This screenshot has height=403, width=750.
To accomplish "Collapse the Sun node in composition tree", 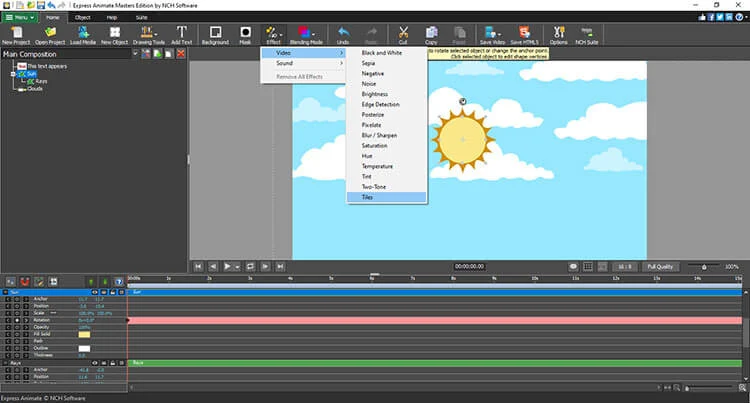I will [x=12, y=73].
